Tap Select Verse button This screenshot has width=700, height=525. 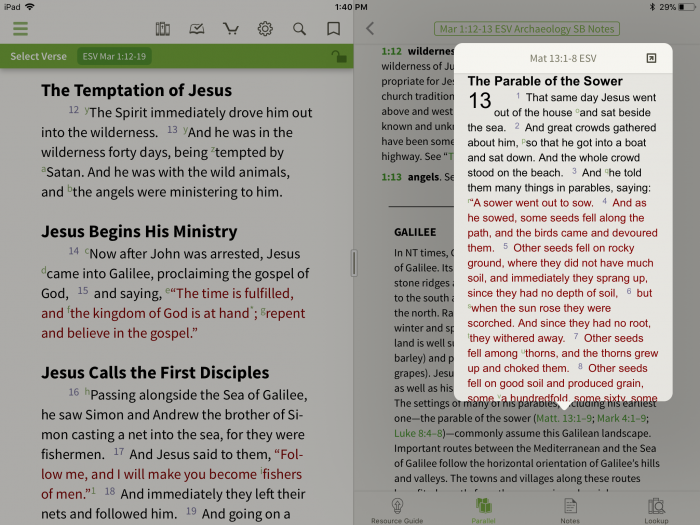coord(38,56)
